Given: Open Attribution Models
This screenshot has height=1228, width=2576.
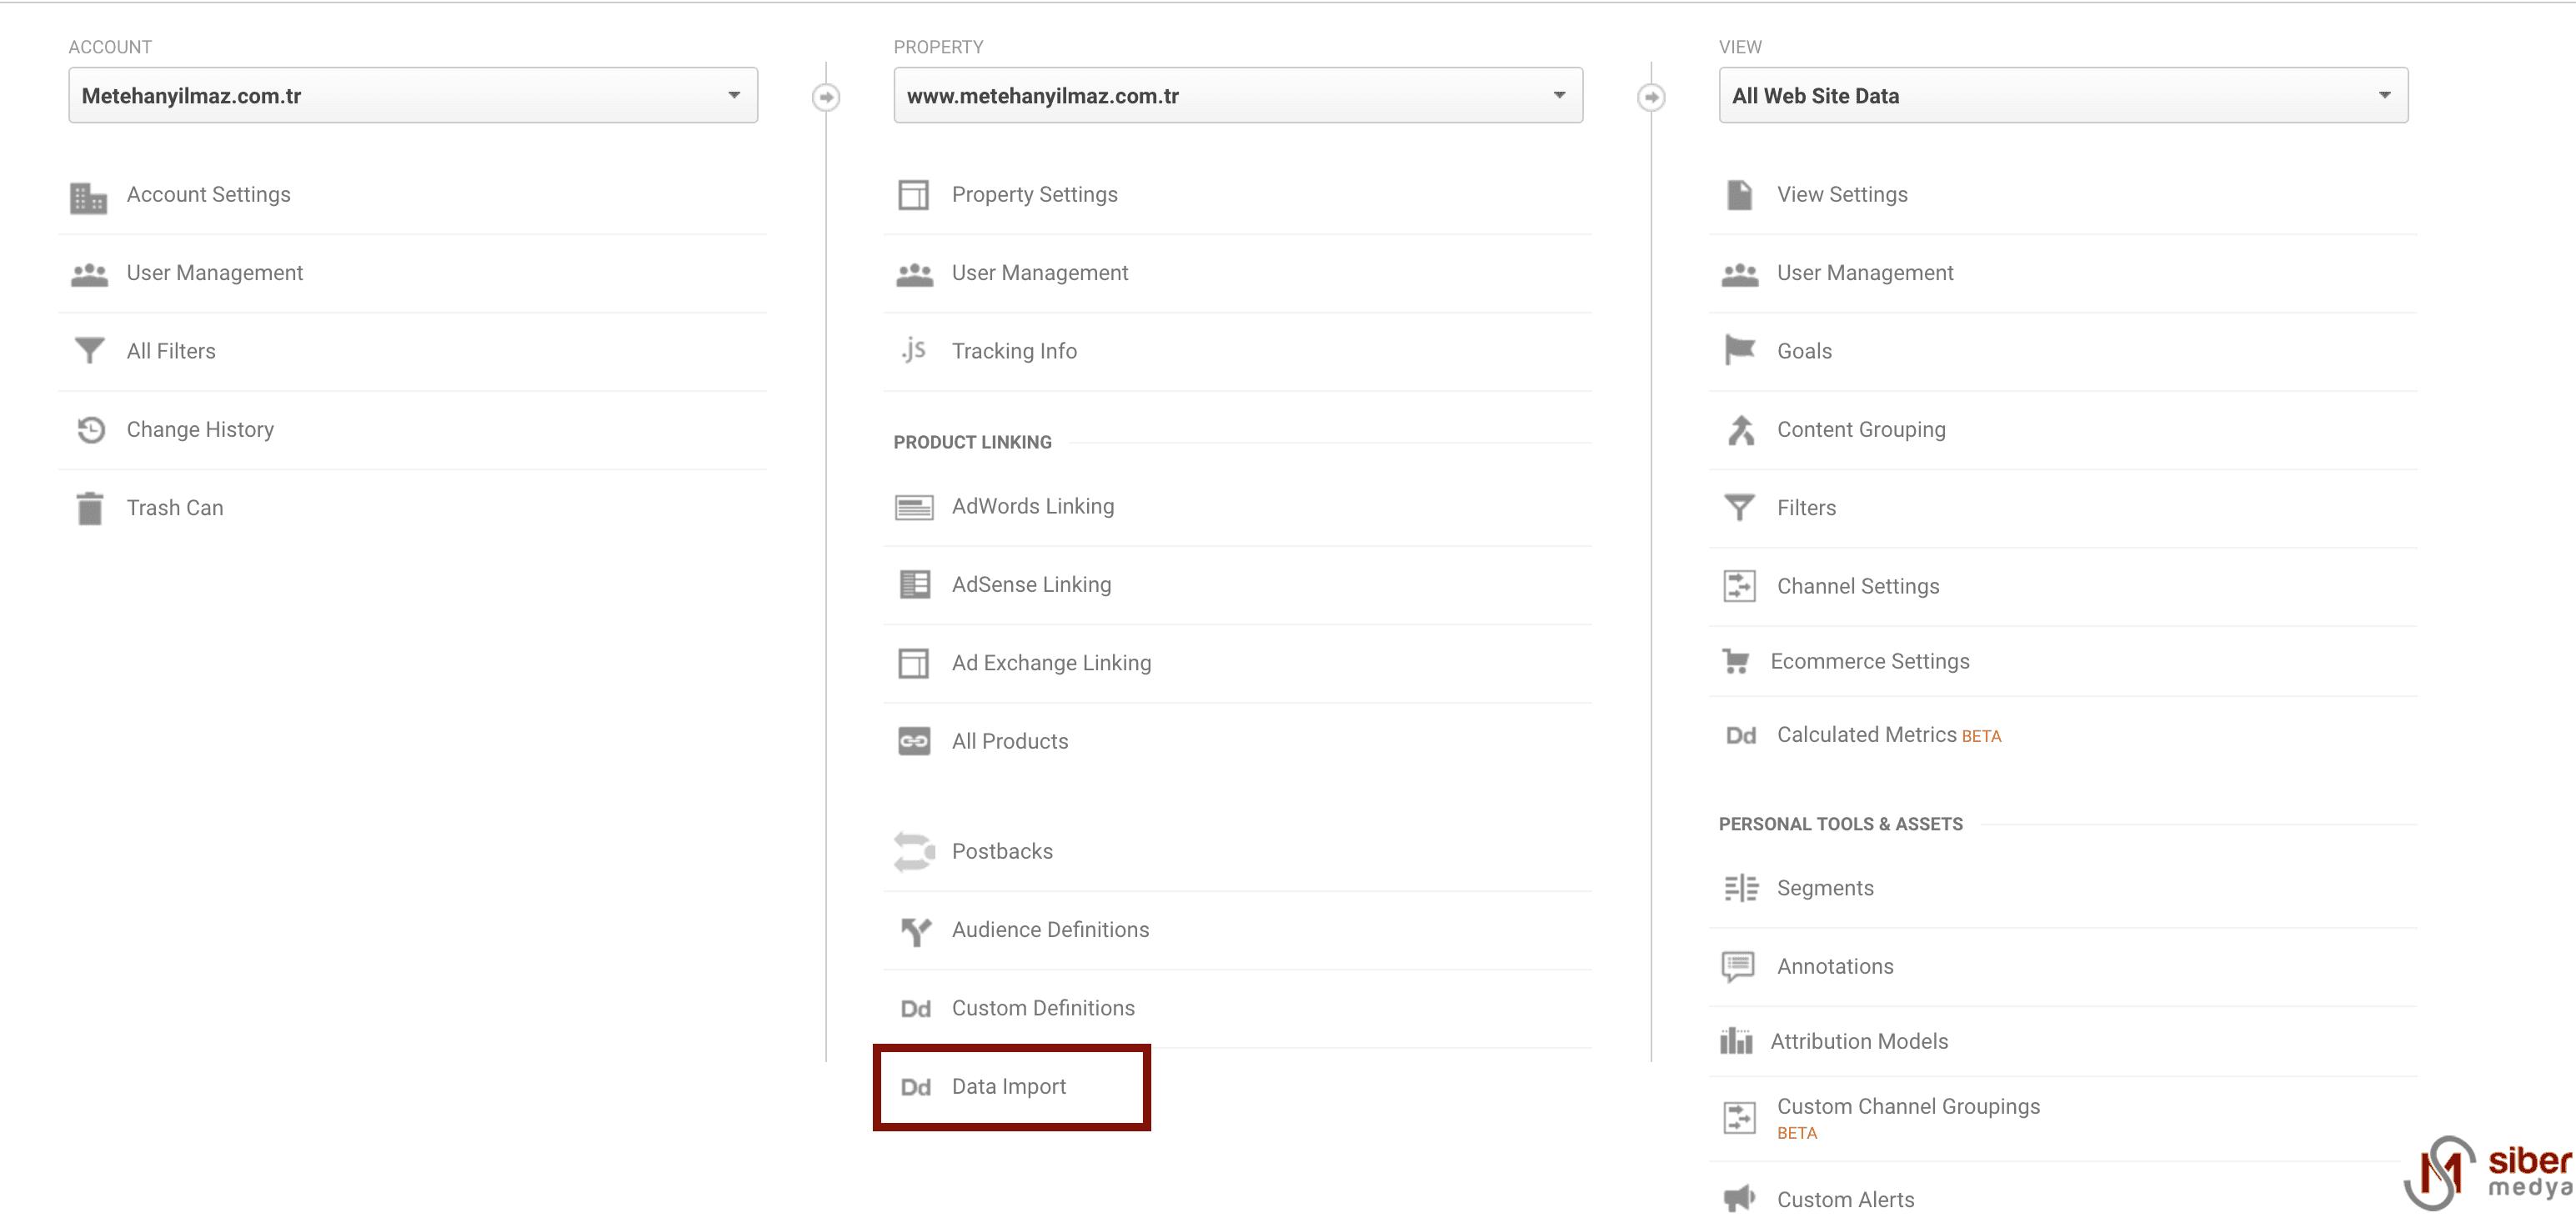Looking at the screenshot, I should pos(1859,1041).
